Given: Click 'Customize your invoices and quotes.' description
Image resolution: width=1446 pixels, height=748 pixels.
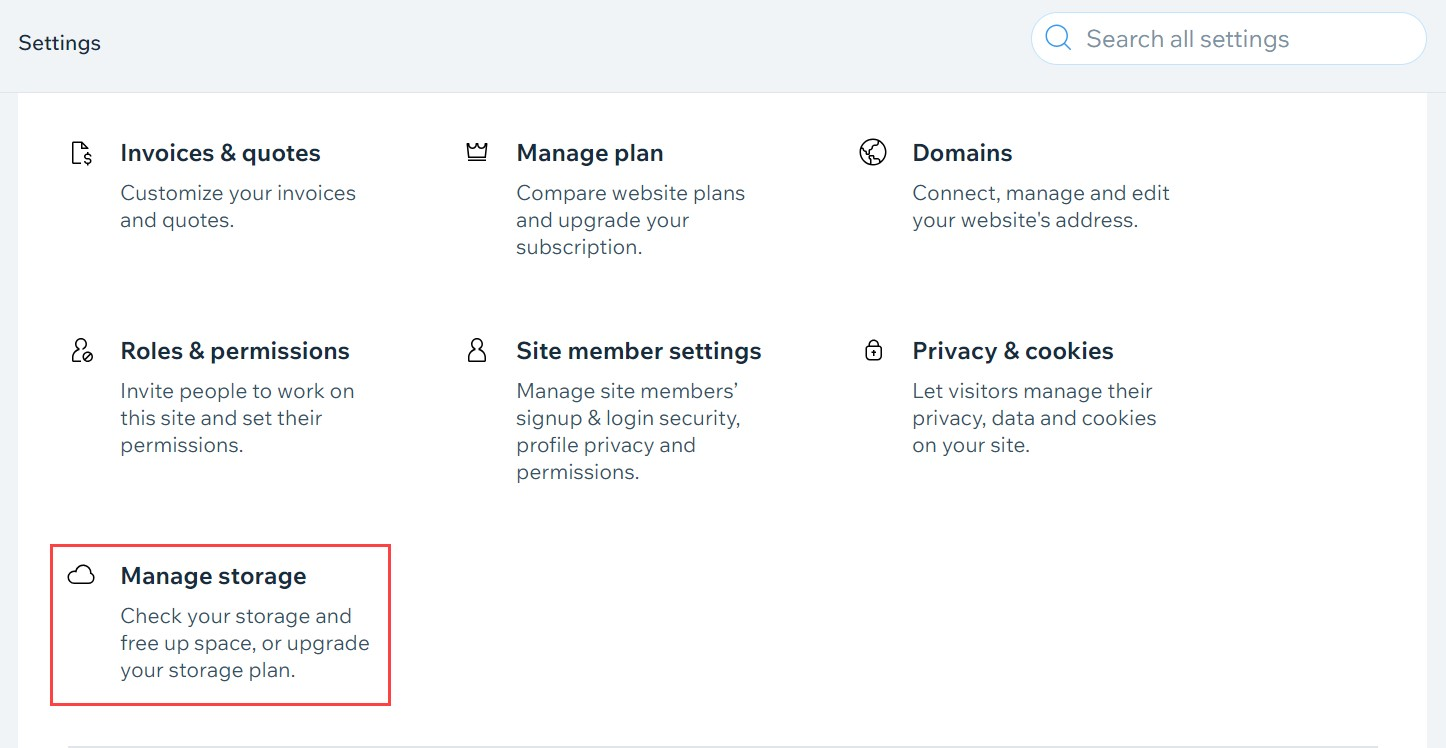Looking at the screenshot, I should (x=238, y=207).
